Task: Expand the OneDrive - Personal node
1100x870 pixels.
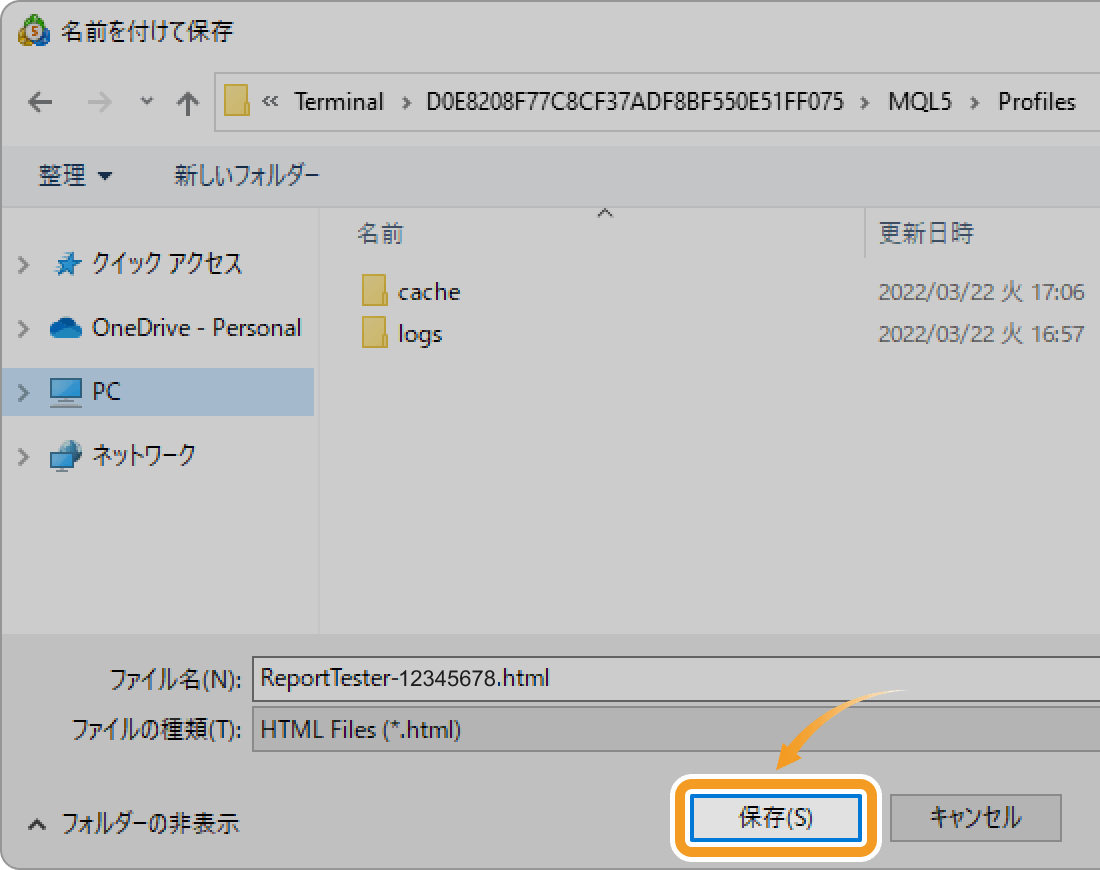Action: [23, 328]
